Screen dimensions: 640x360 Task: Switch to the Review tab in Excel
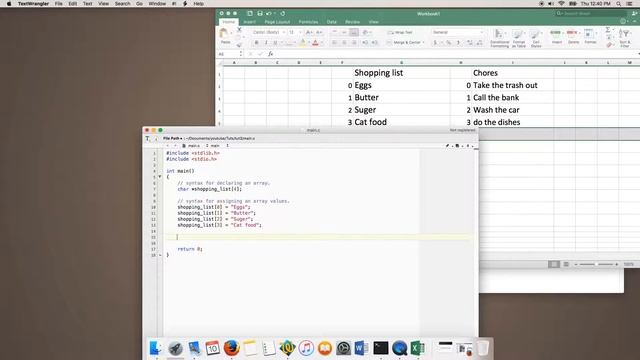[352, 22]
